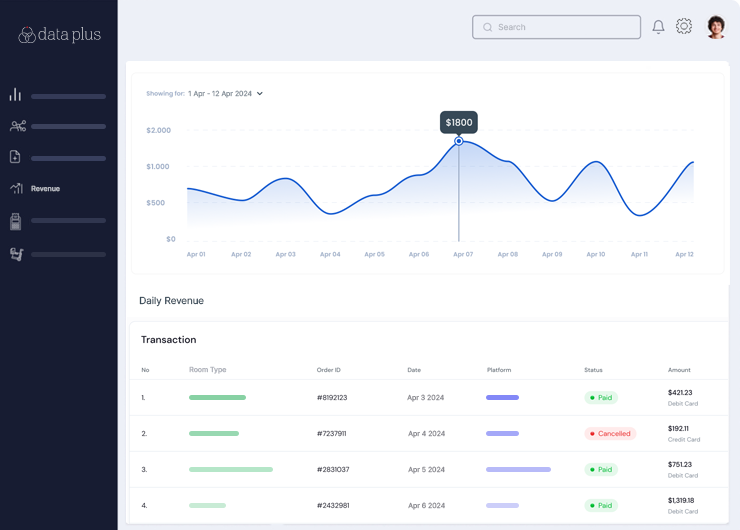740x530 pixels.
Task: Click the Cancelled status badge
Action: 610,434
